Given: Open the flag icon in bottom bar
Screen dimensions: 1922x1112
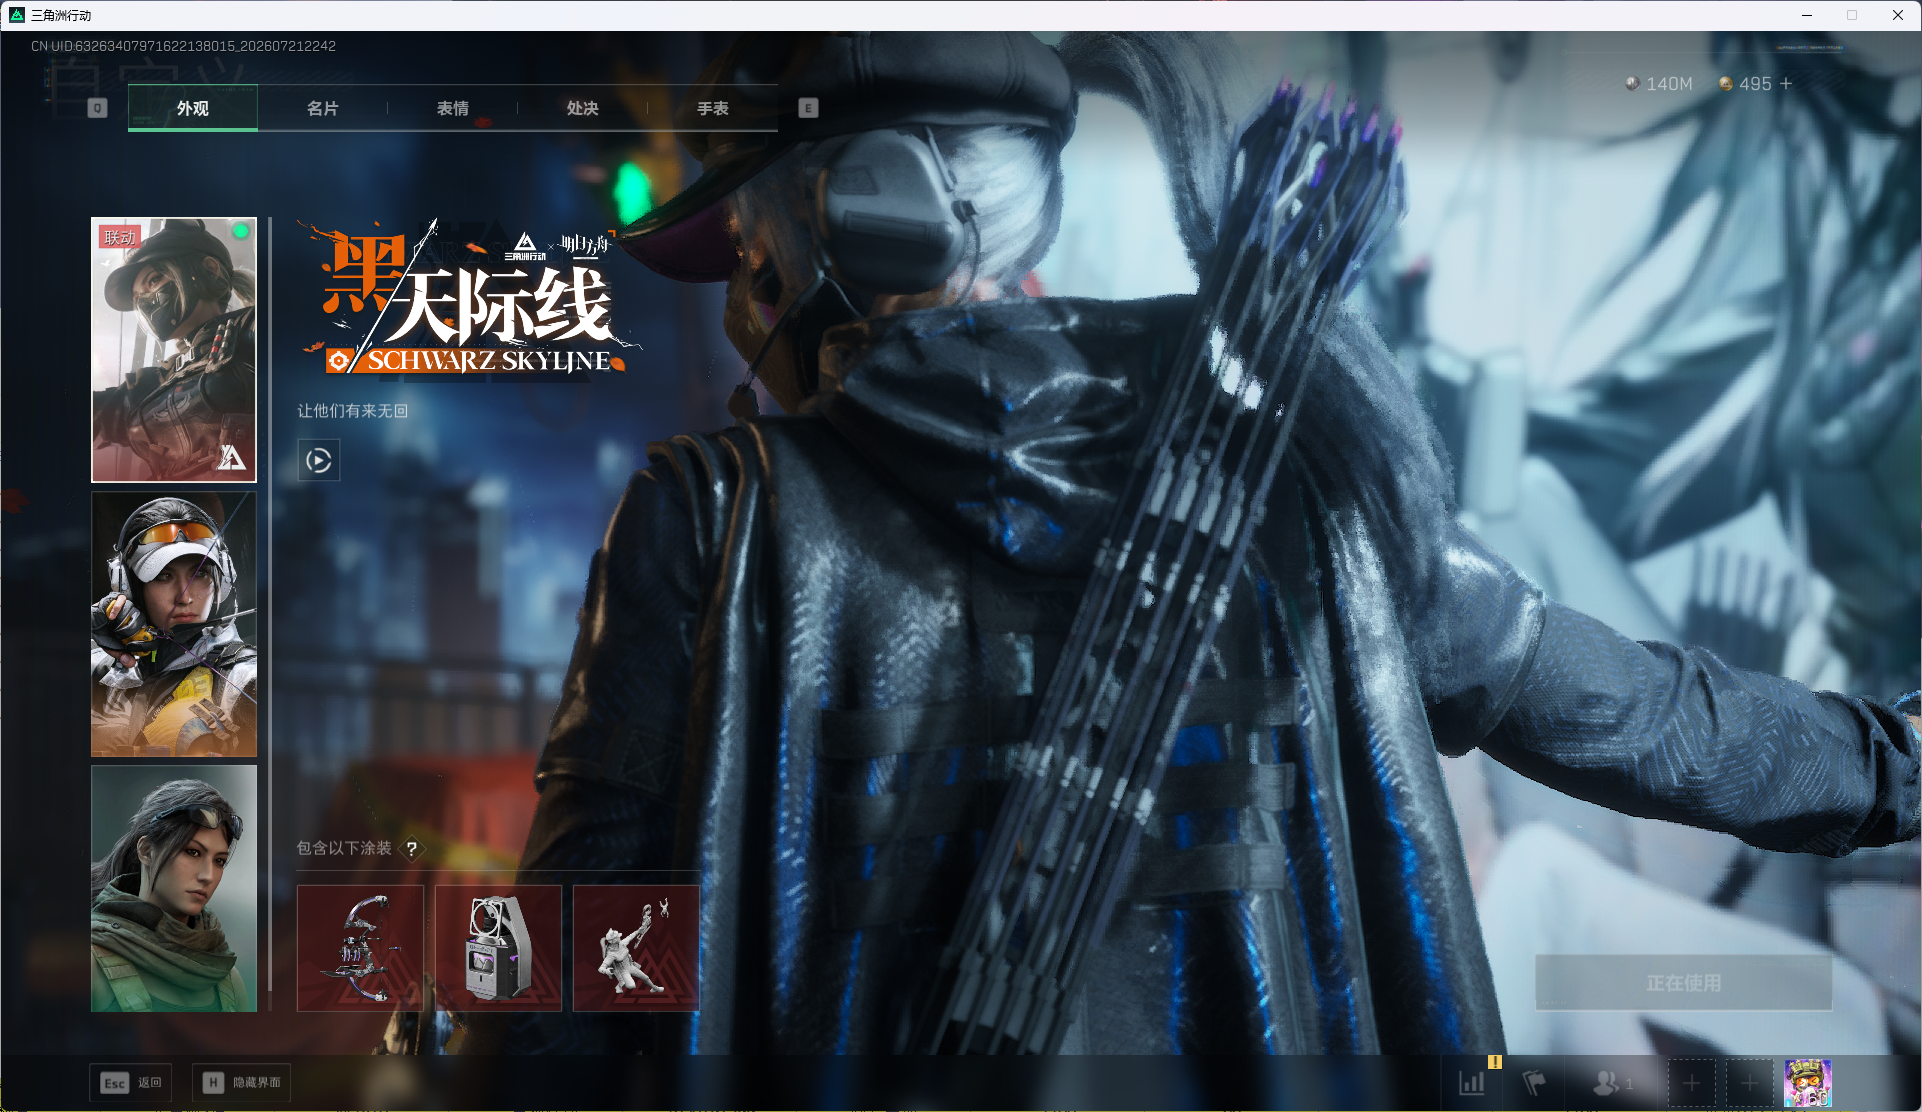Looking at the screenshot, I should 1534,1082.
